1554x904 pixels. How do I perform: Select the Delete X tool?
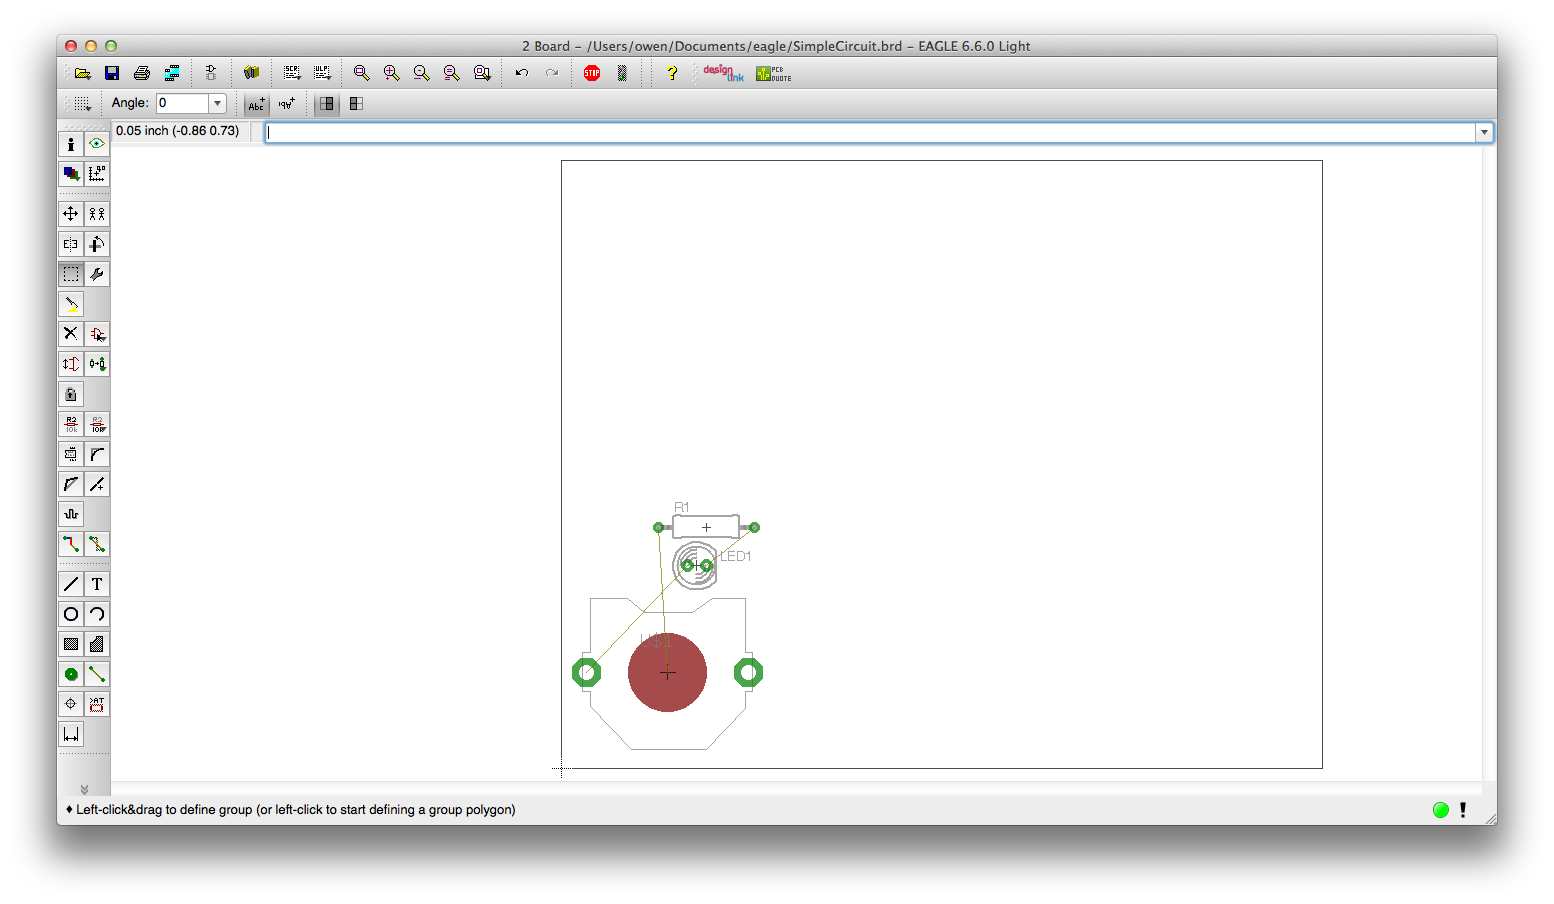coord(71,334)
